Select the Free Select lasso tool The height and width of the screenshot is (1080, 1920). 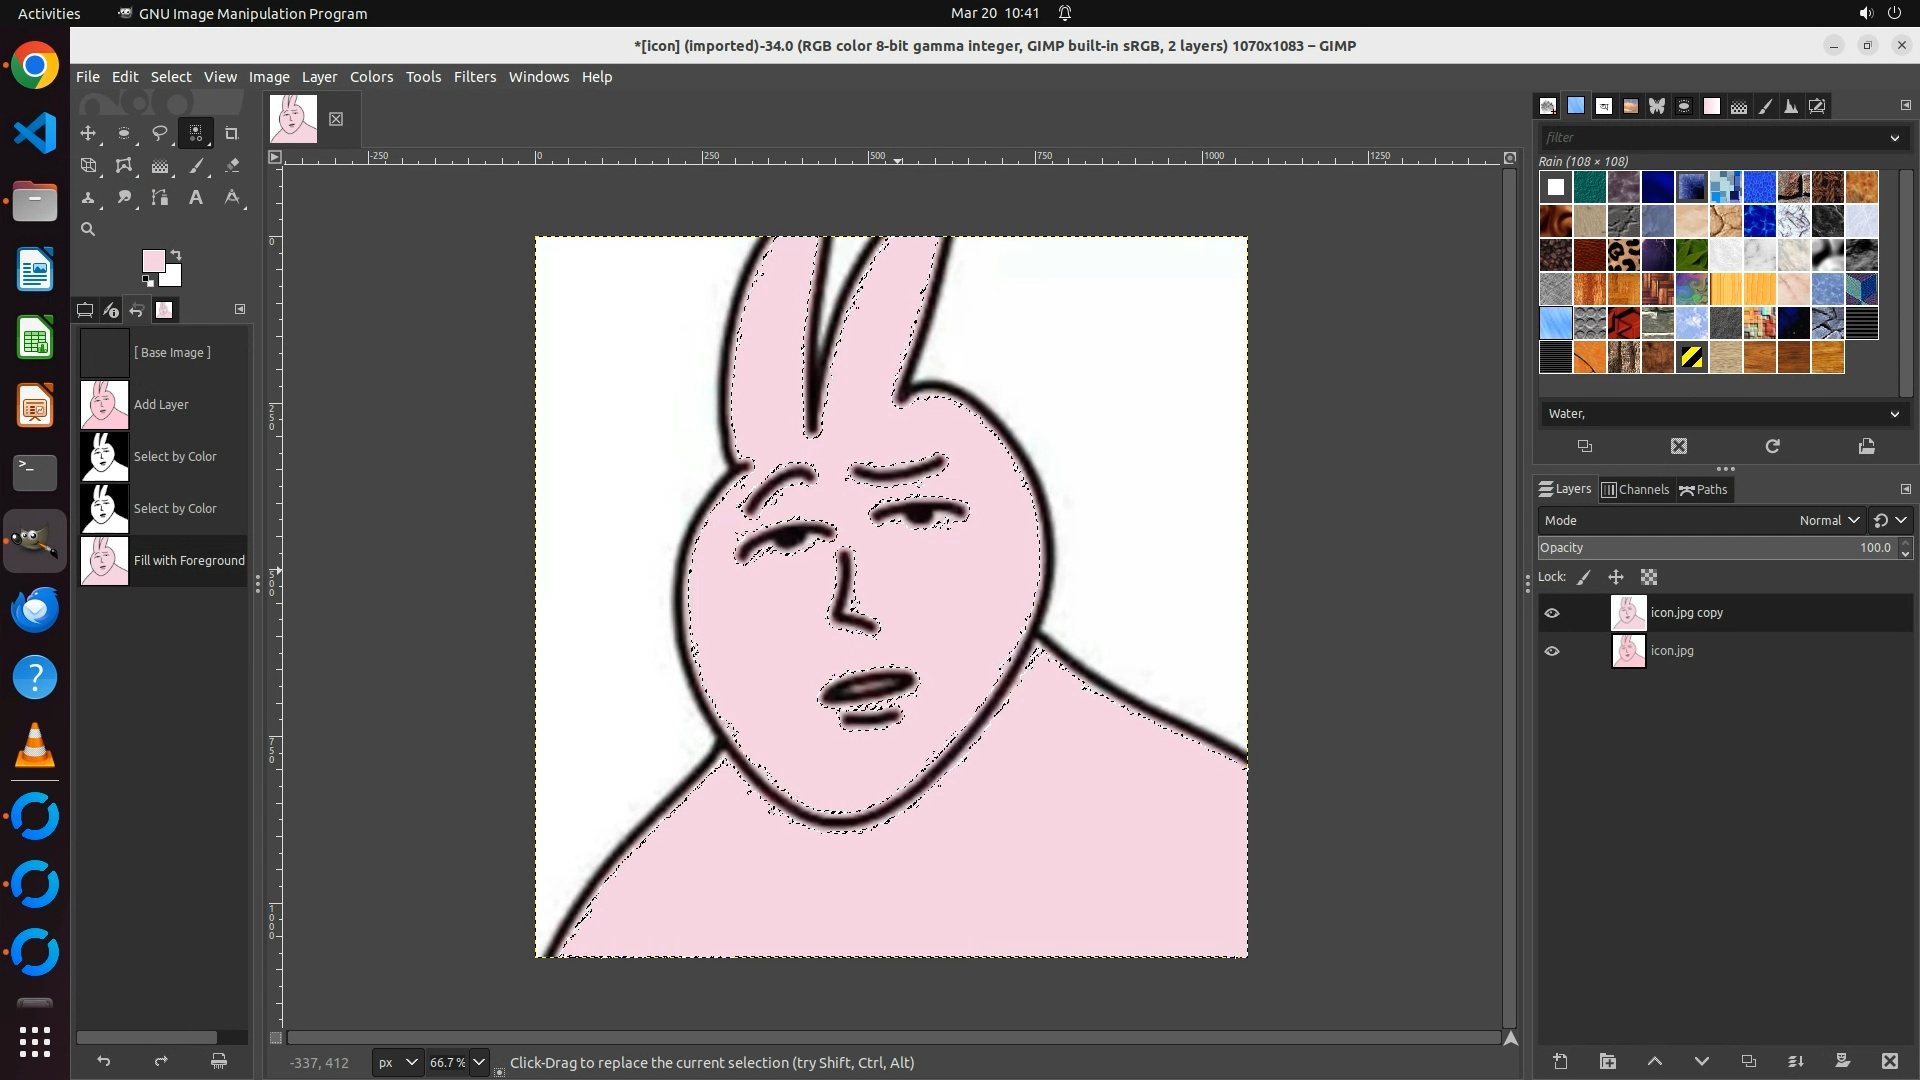(160, 133)
